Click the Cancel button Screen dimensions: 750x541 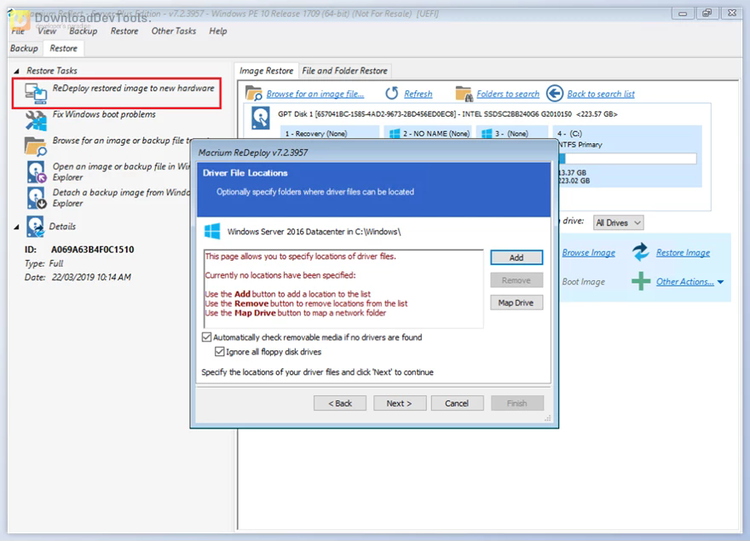[457, 403]
